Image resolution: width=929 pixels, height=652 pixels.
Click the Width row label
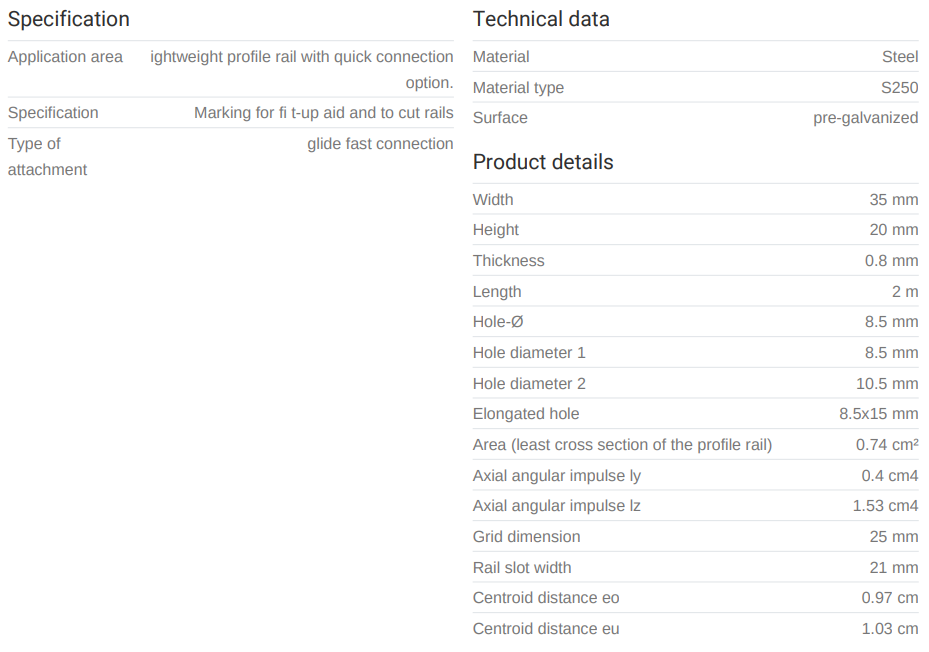[493, 200]
